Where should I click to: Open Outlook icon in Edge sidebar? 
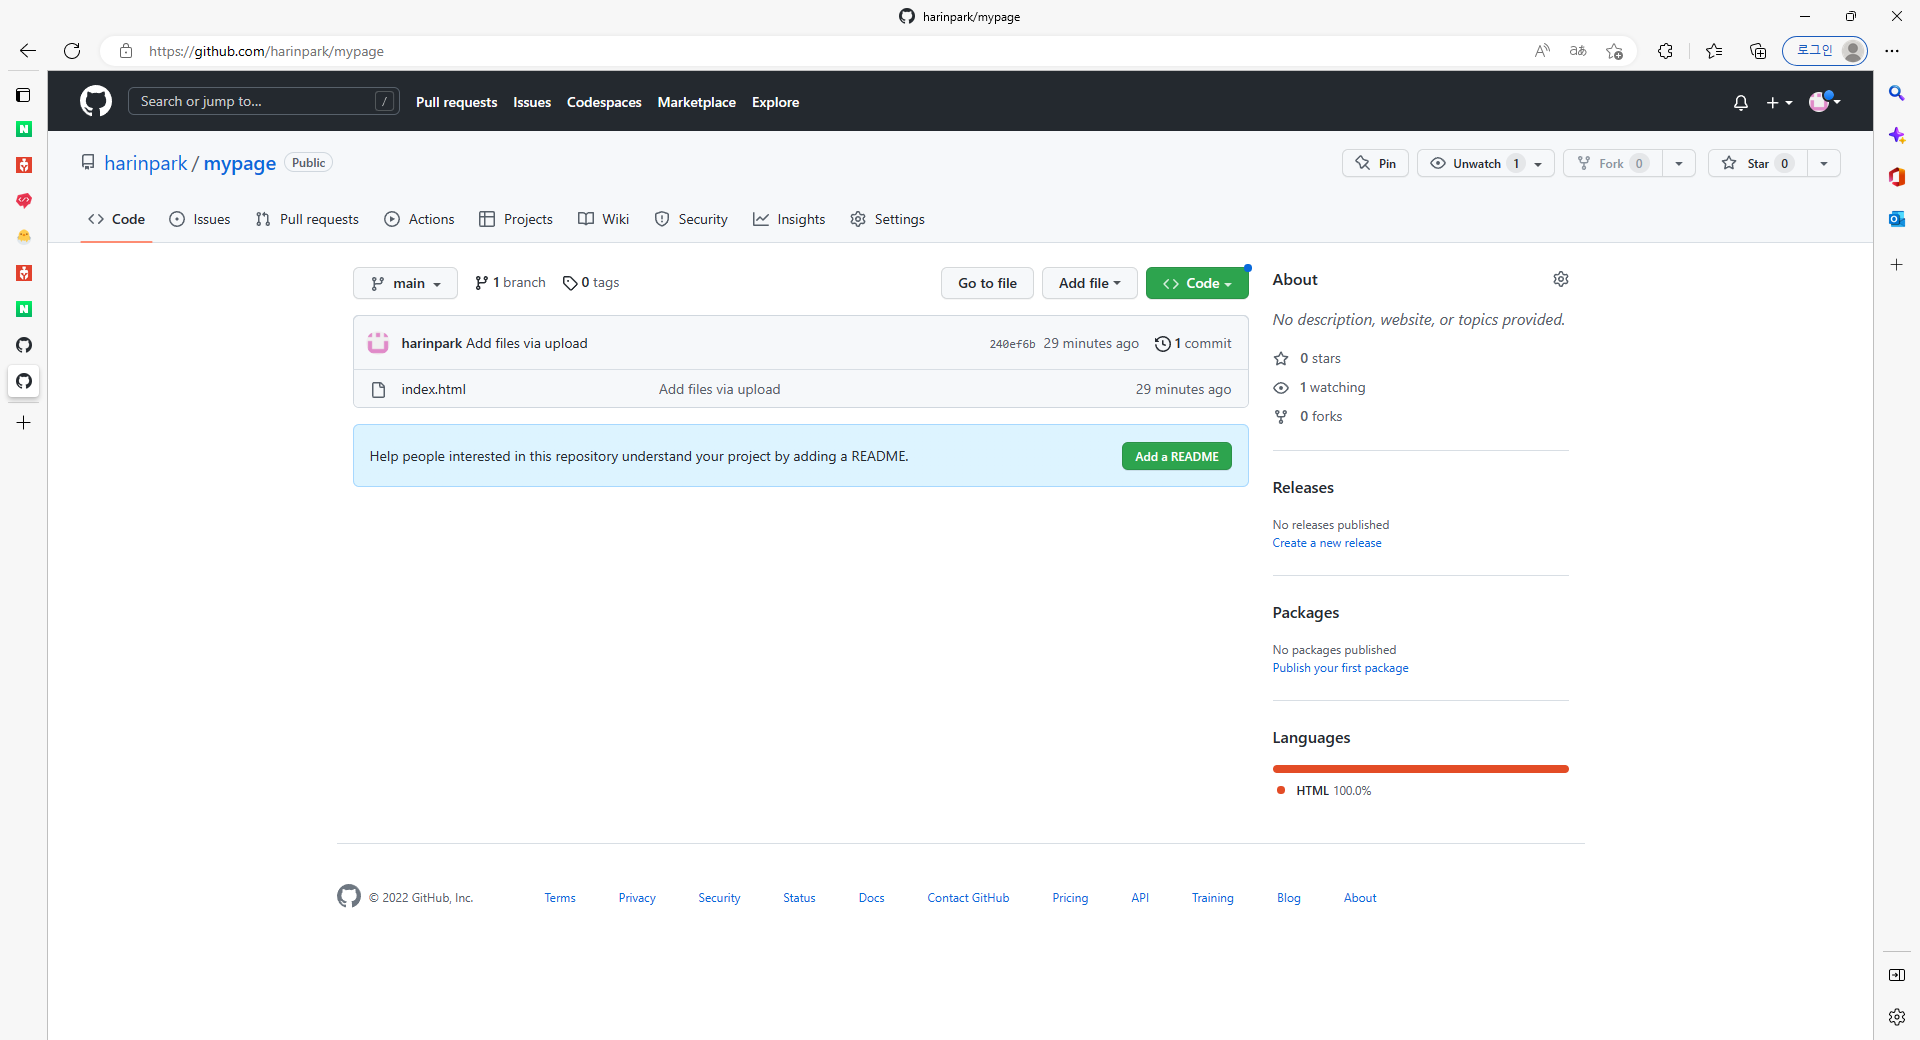1896,219
